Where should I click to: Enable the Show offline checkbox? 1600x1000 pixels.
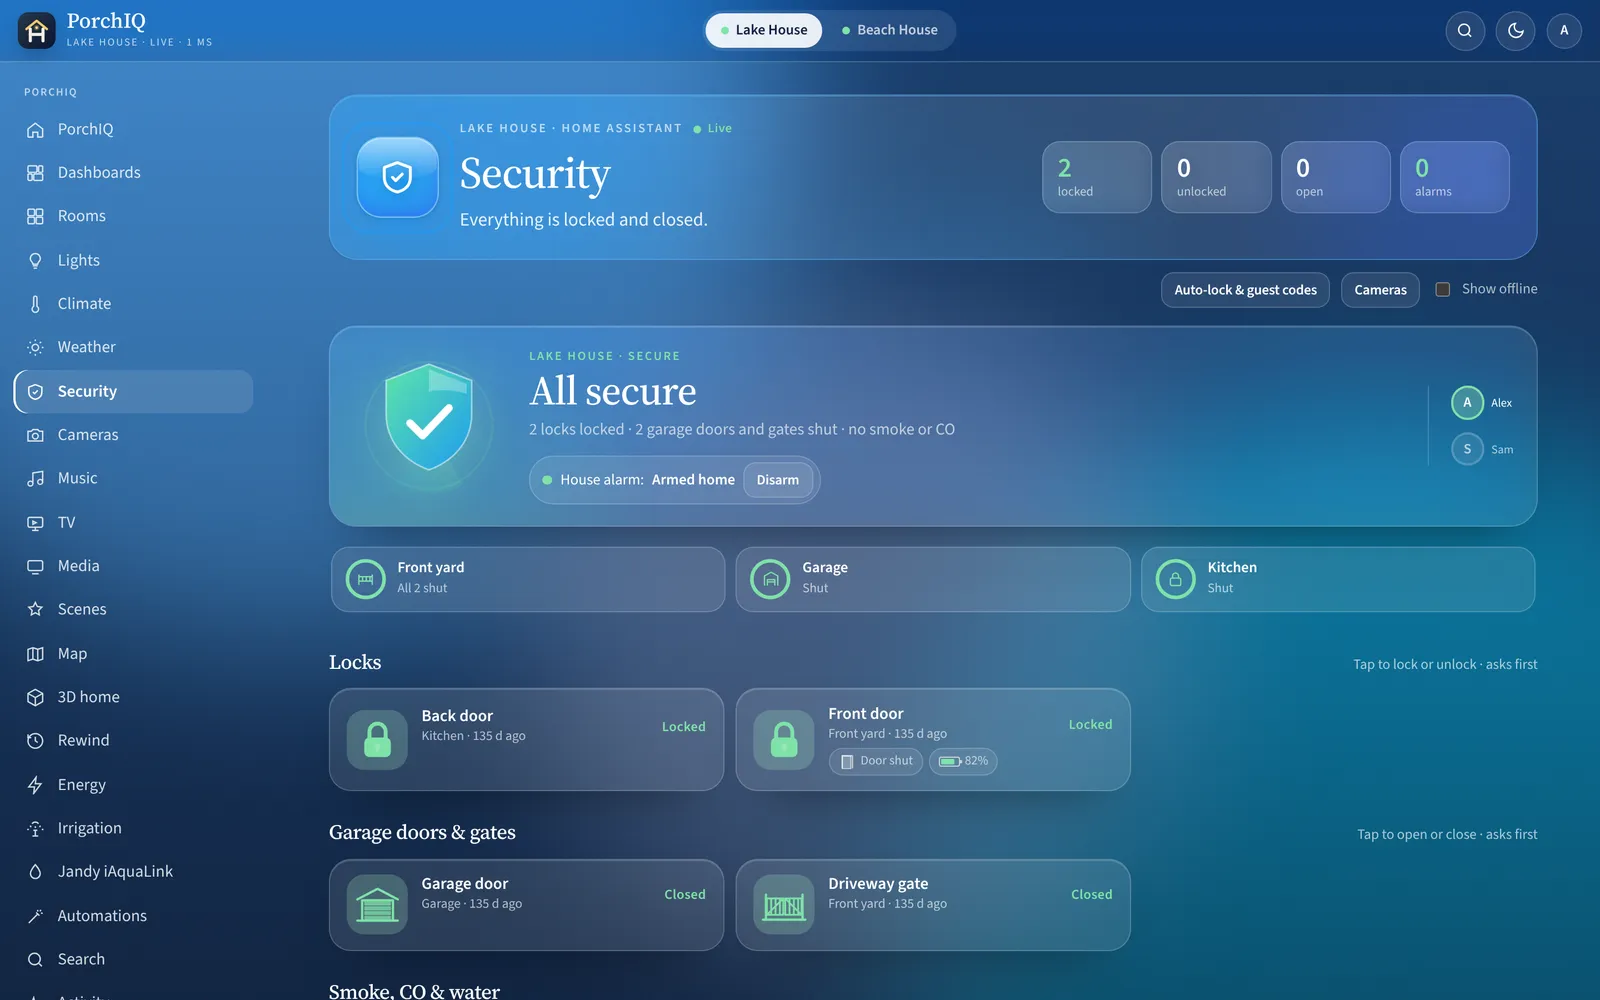(1443, 289)
